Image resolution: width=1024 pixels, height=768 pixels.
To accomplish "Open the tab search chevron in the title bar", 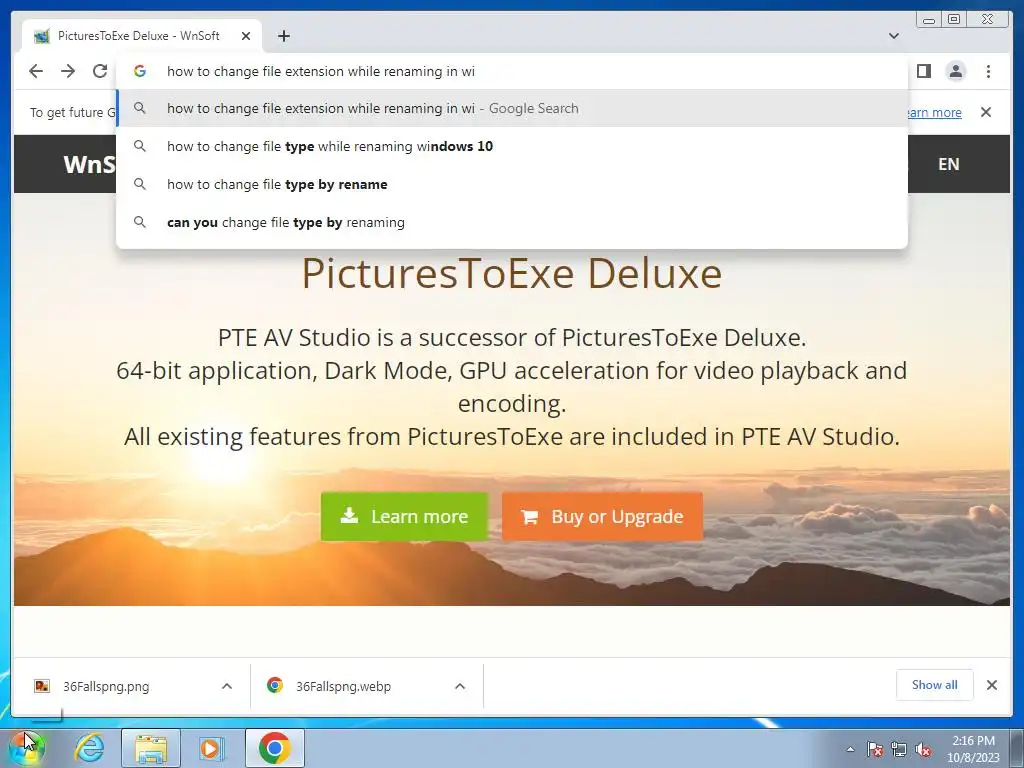I will (x=894, y=36).
